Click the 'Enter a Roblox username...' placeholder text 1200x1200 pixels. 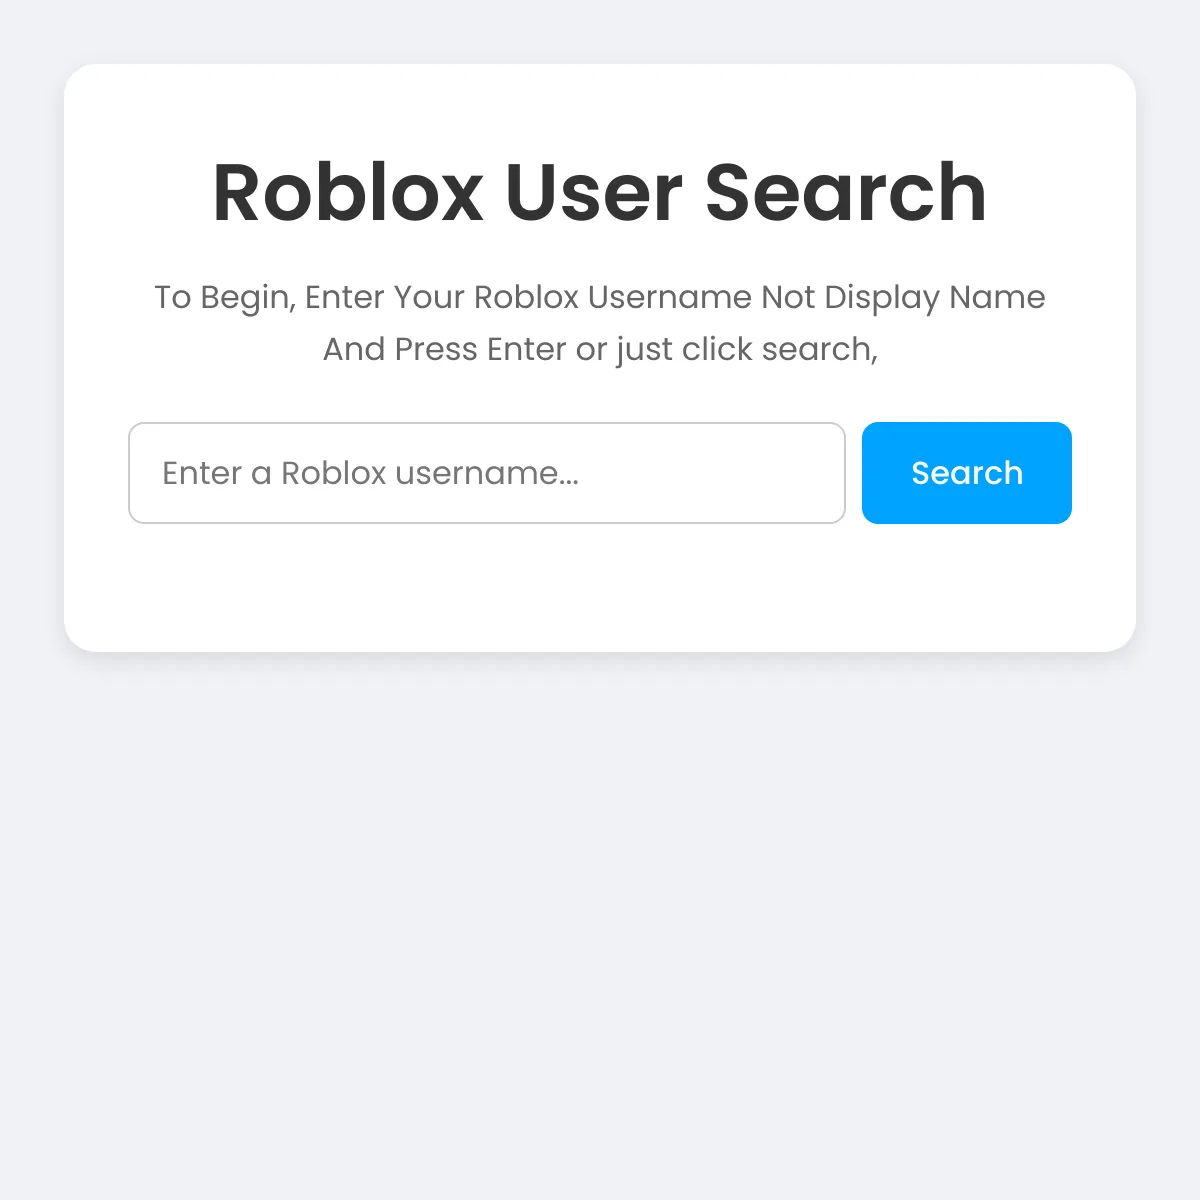(370, 473)
